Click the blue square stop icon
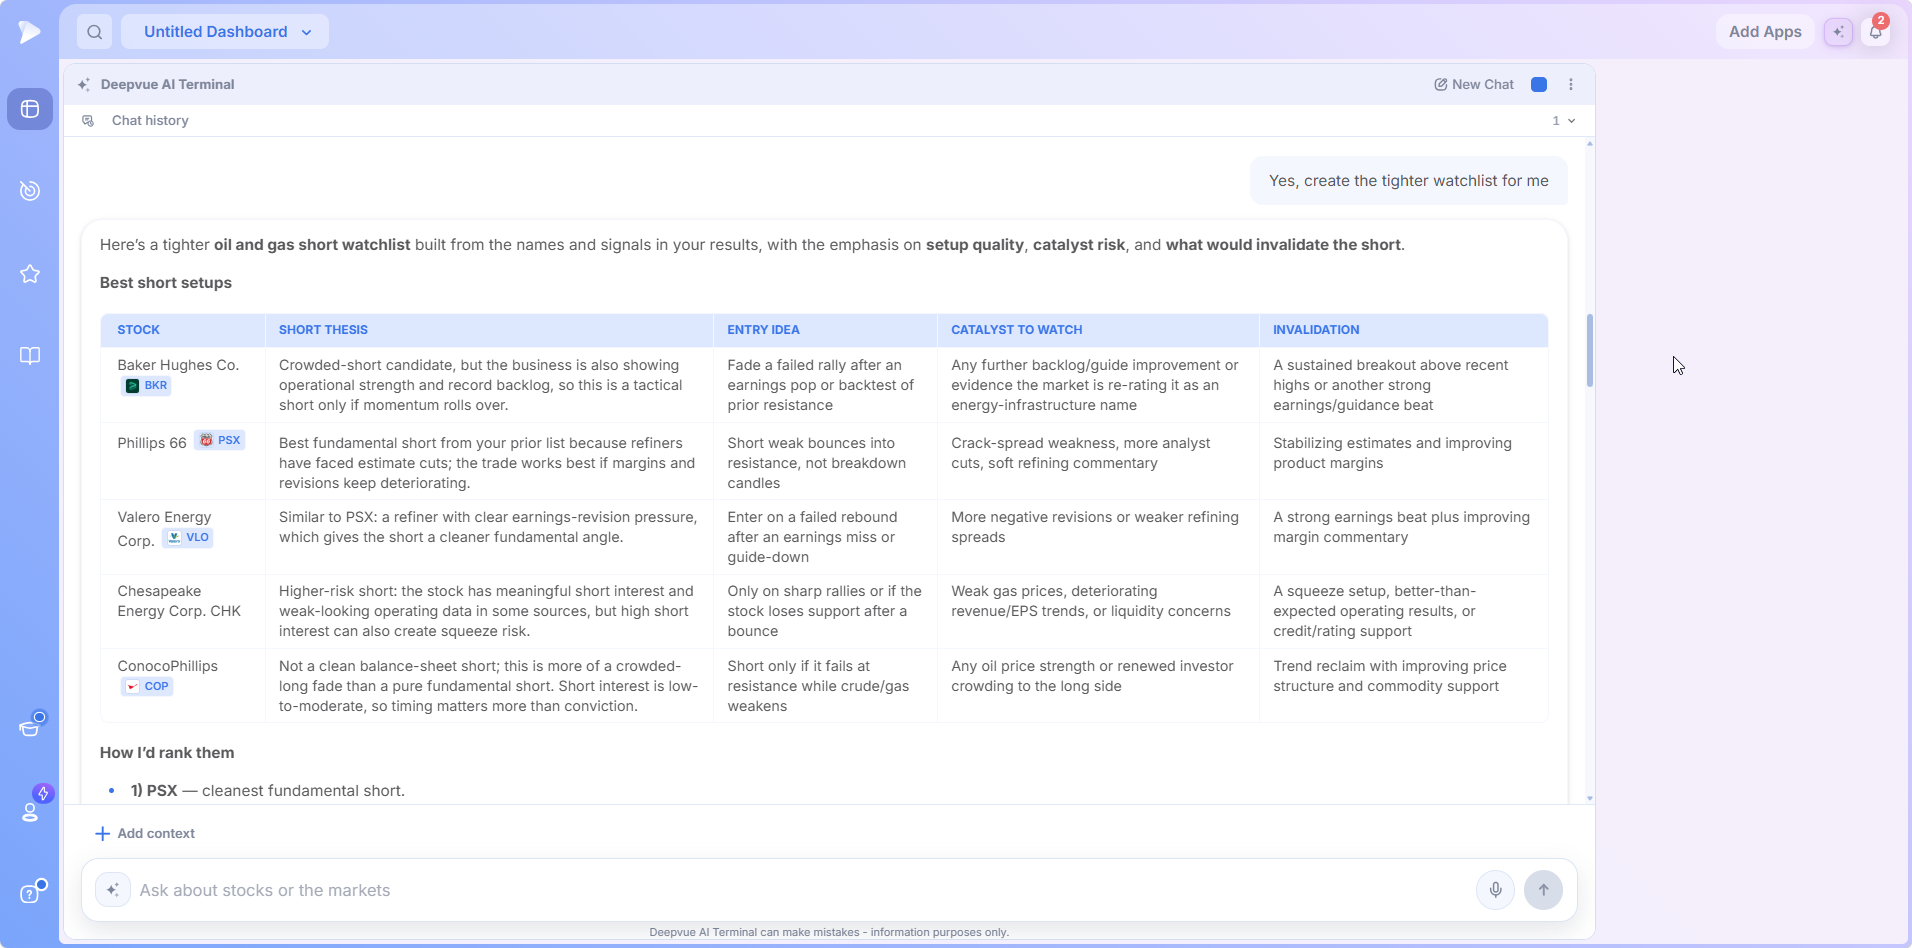The image size is (1912, 948). 1539,85
